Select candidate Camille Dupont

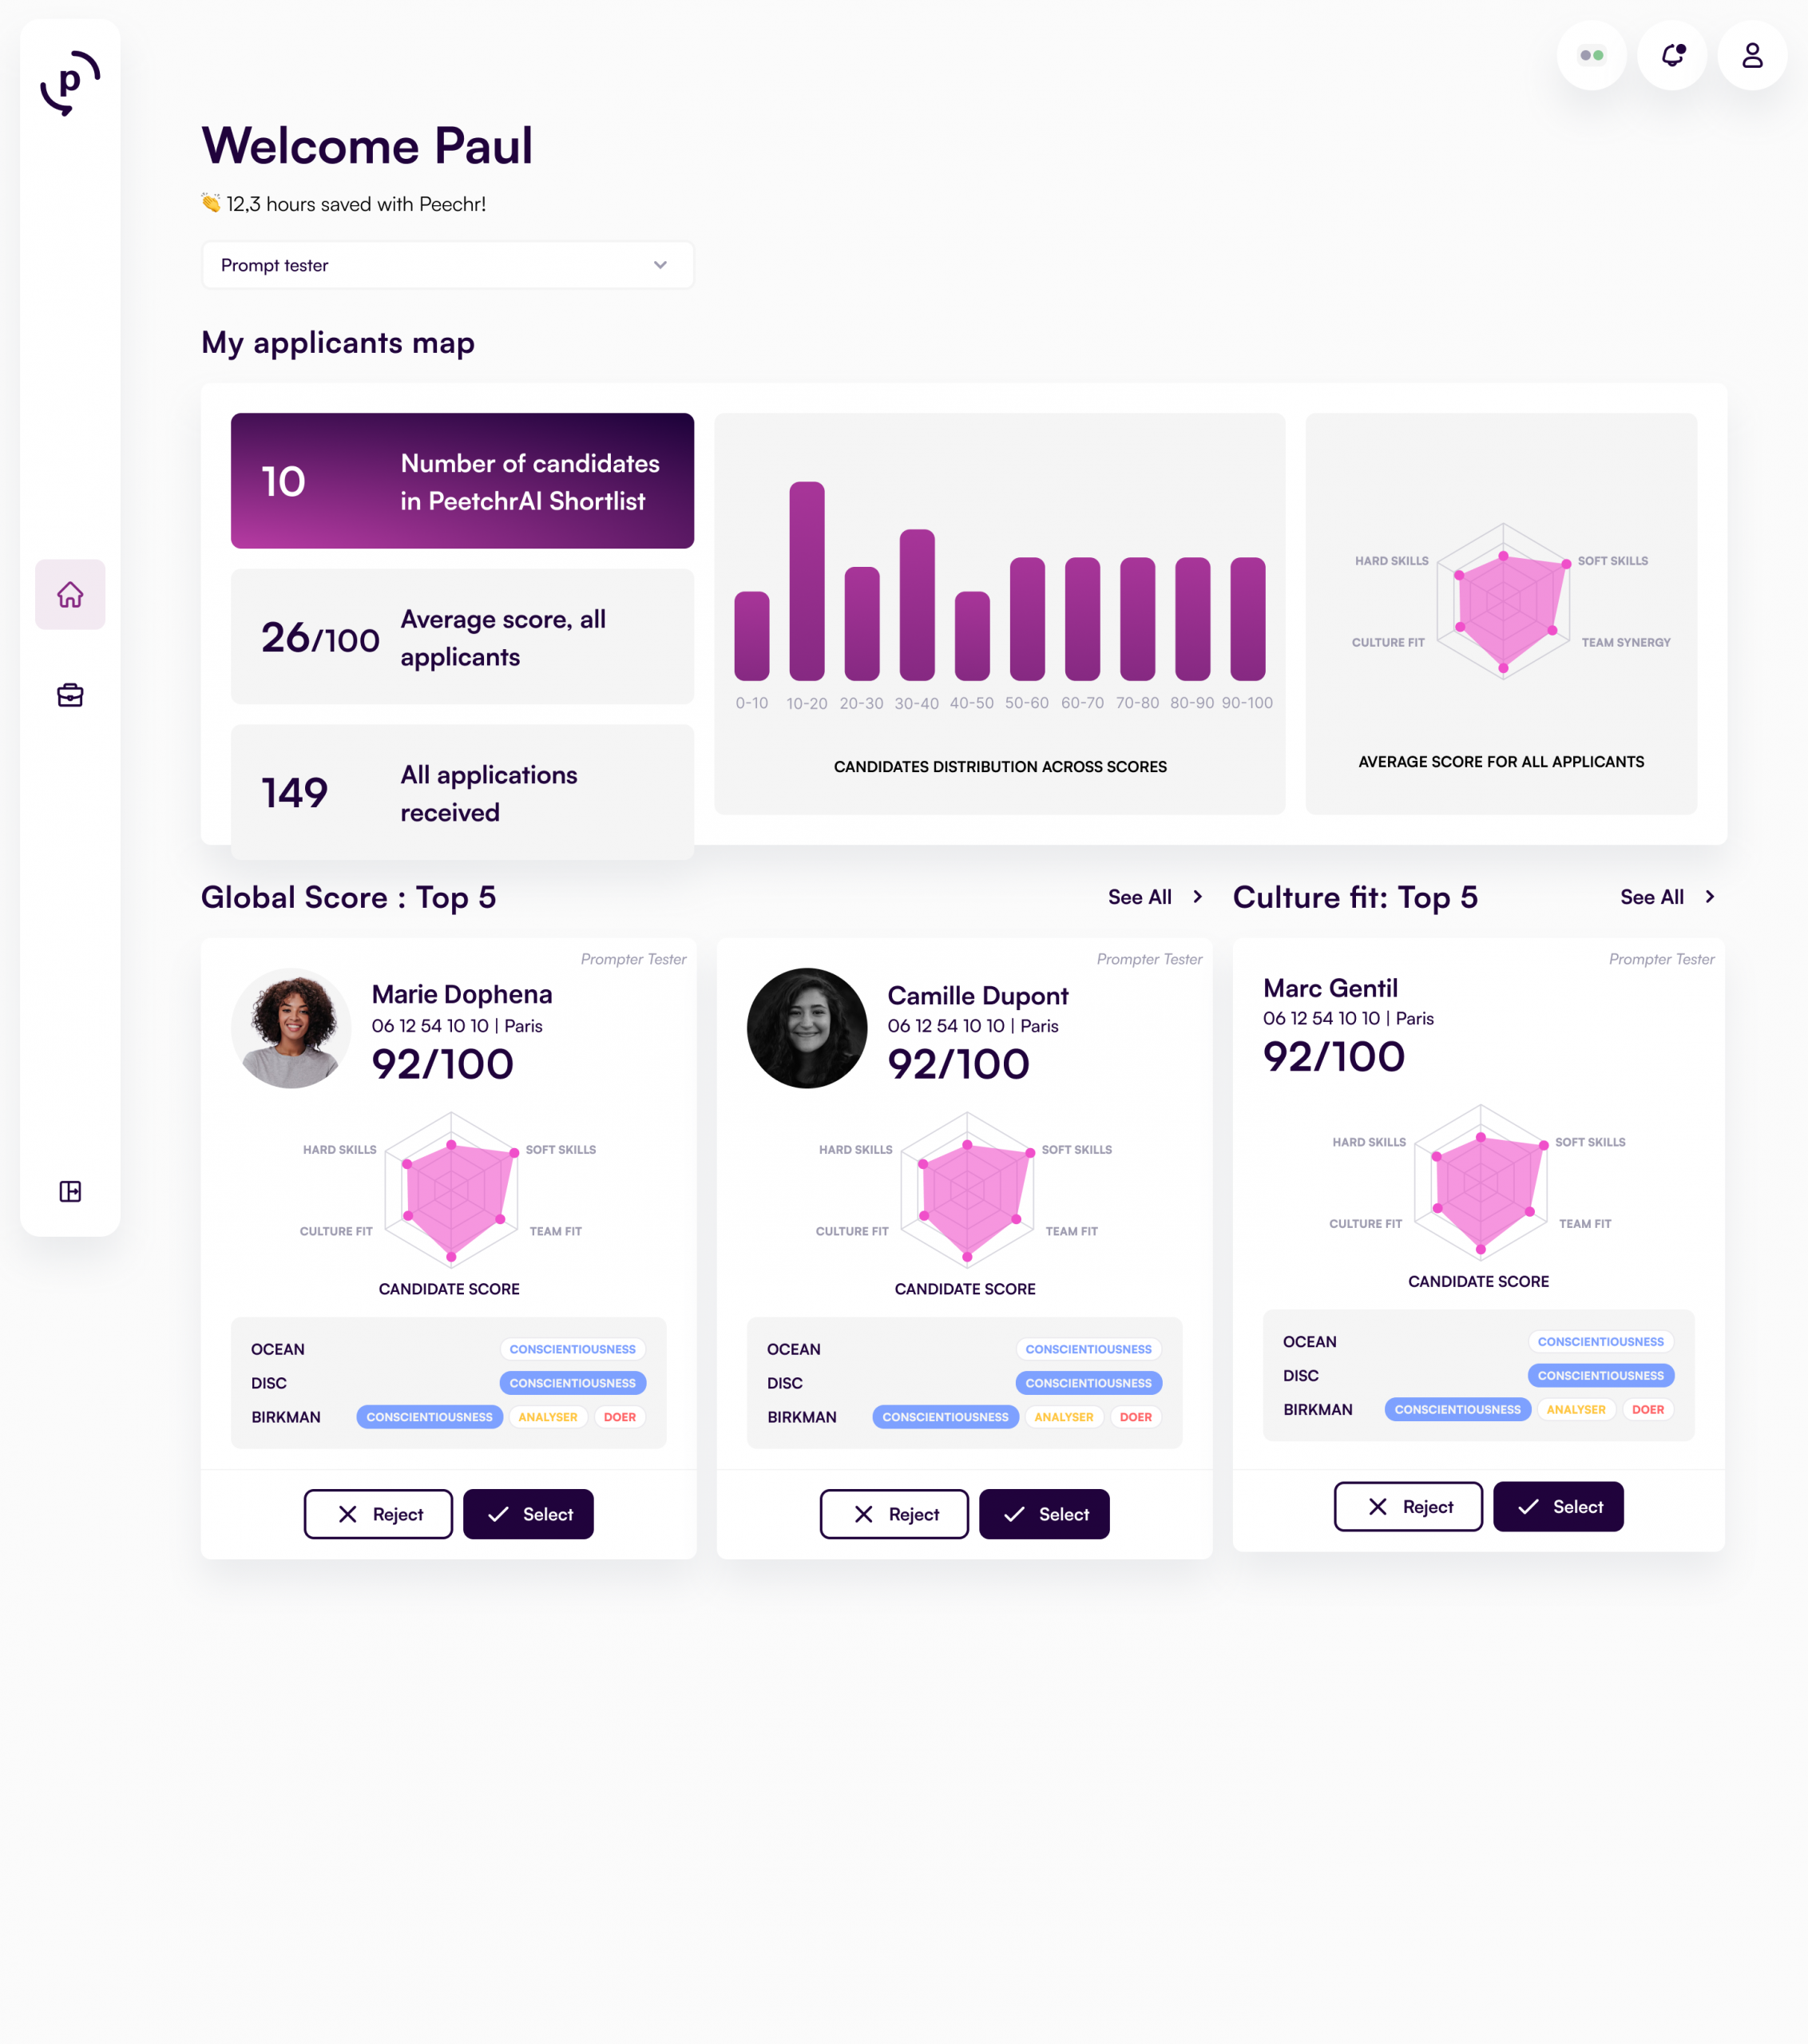[x=1044, y=1514]
